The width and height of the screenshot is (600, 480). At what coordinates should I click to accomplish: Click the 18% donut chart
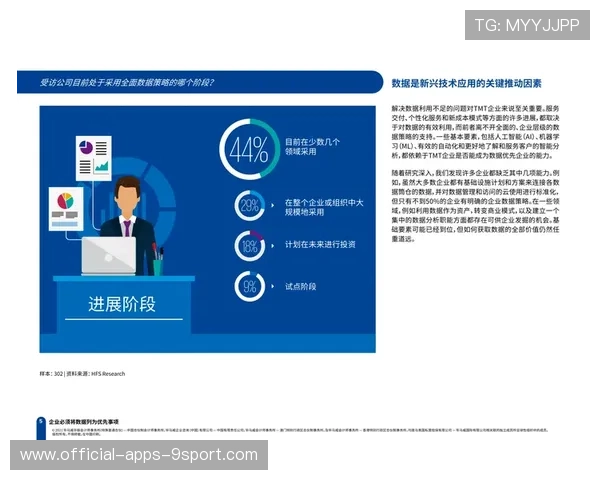click(x=249, y=247)
